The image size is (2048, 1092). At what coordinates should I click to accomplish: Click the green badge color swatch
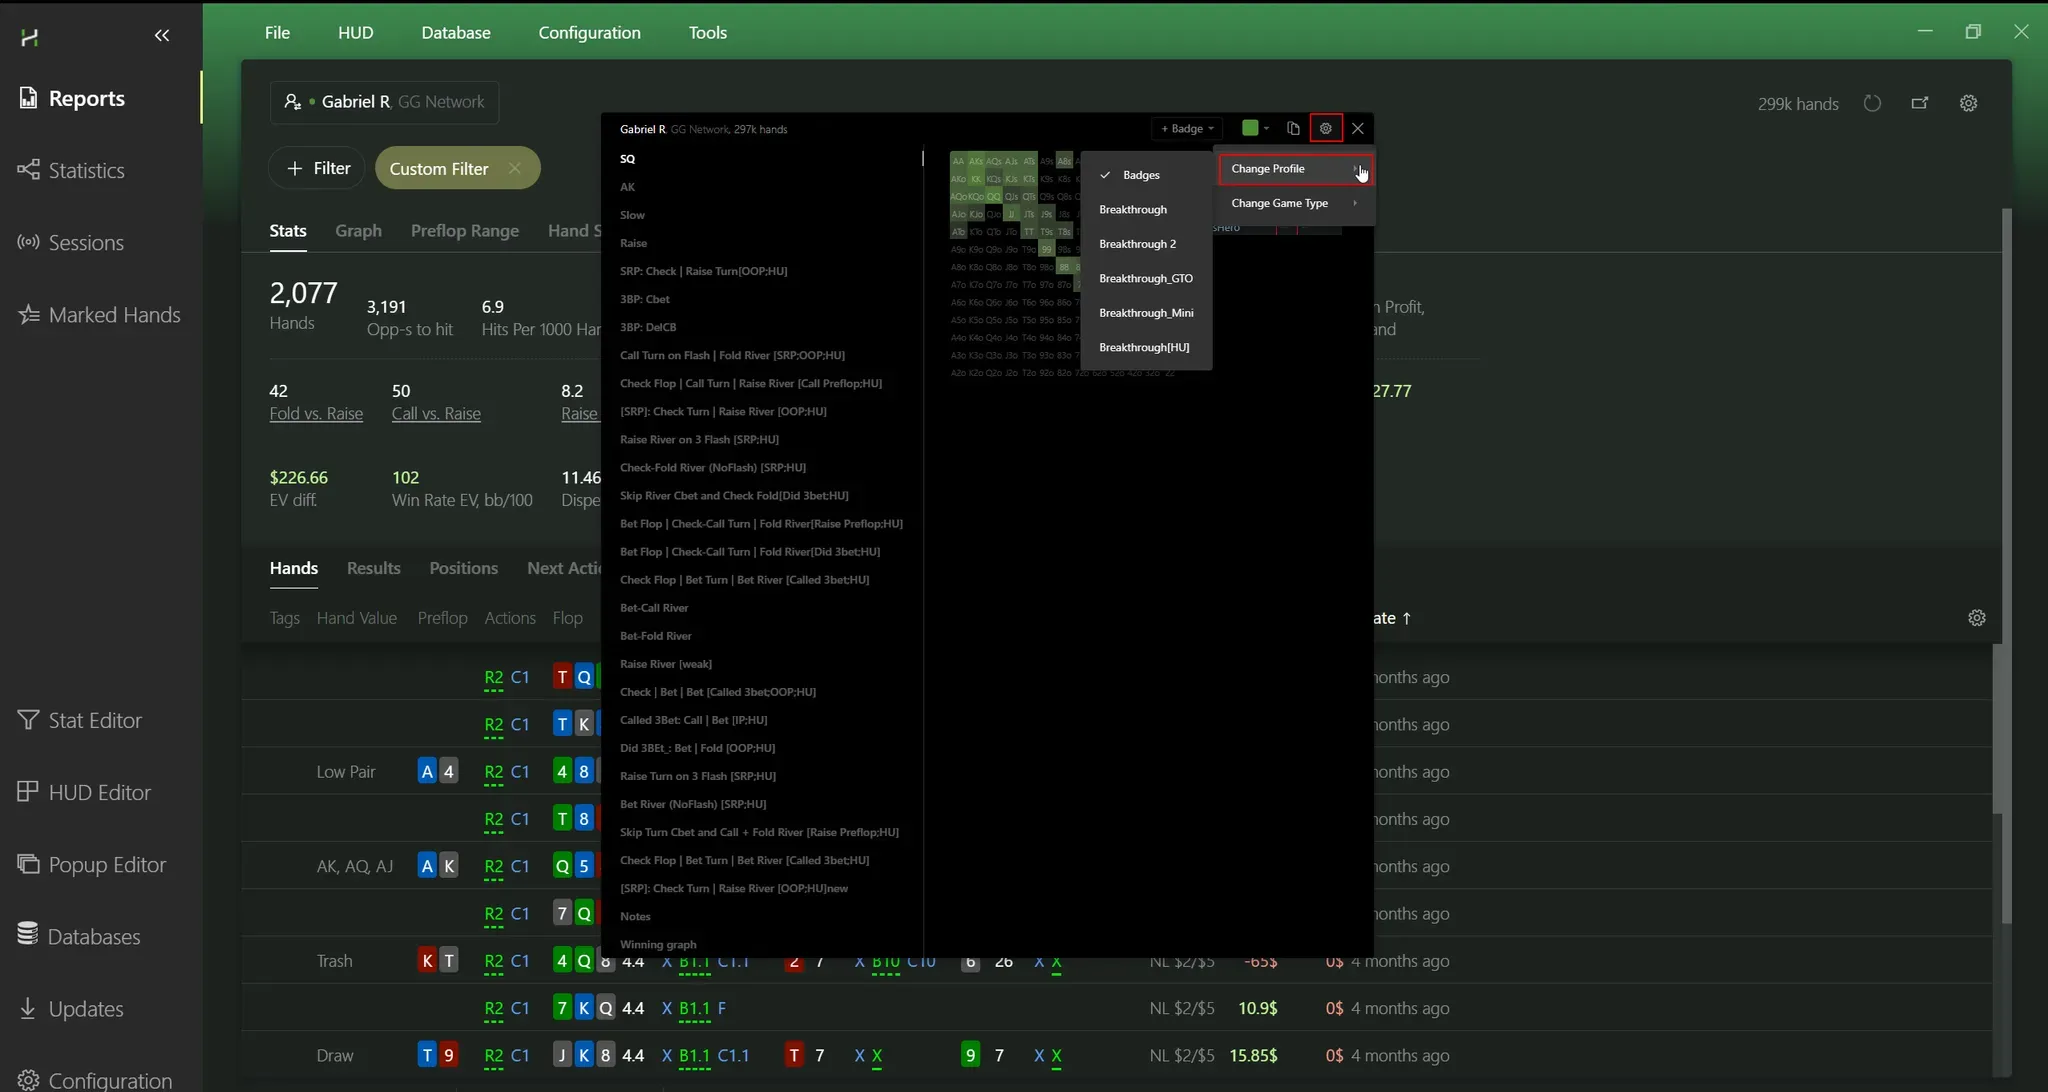(x=1249, y=128)
